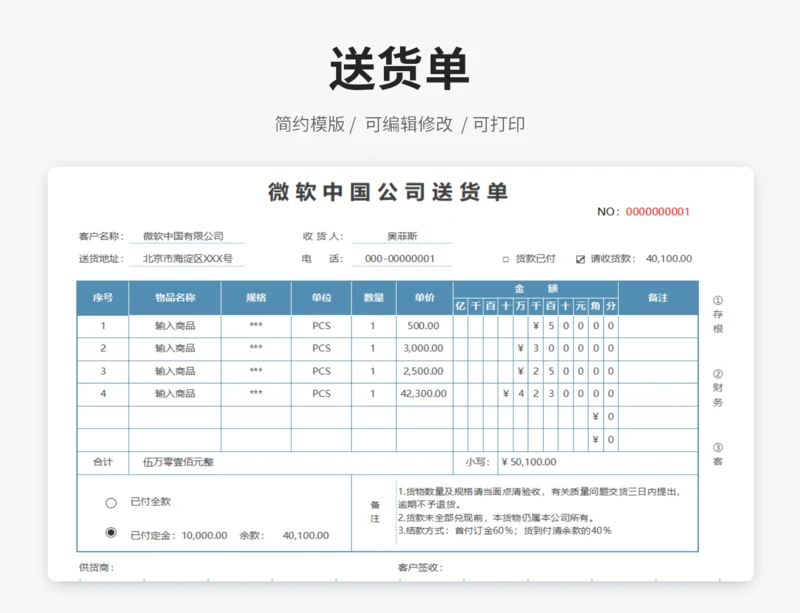Image resolution: width=800 pixels, height=613 pixels.
Task: Click the ①存根 copy label
Action: (718, 314)
